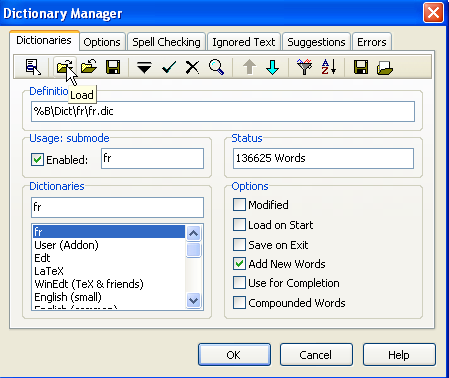Image resolution: width=449 pixels, height=378 pixels.
Task: Select the Dictionaries tab
Action: pyautogui.click(x=44, y=40)
